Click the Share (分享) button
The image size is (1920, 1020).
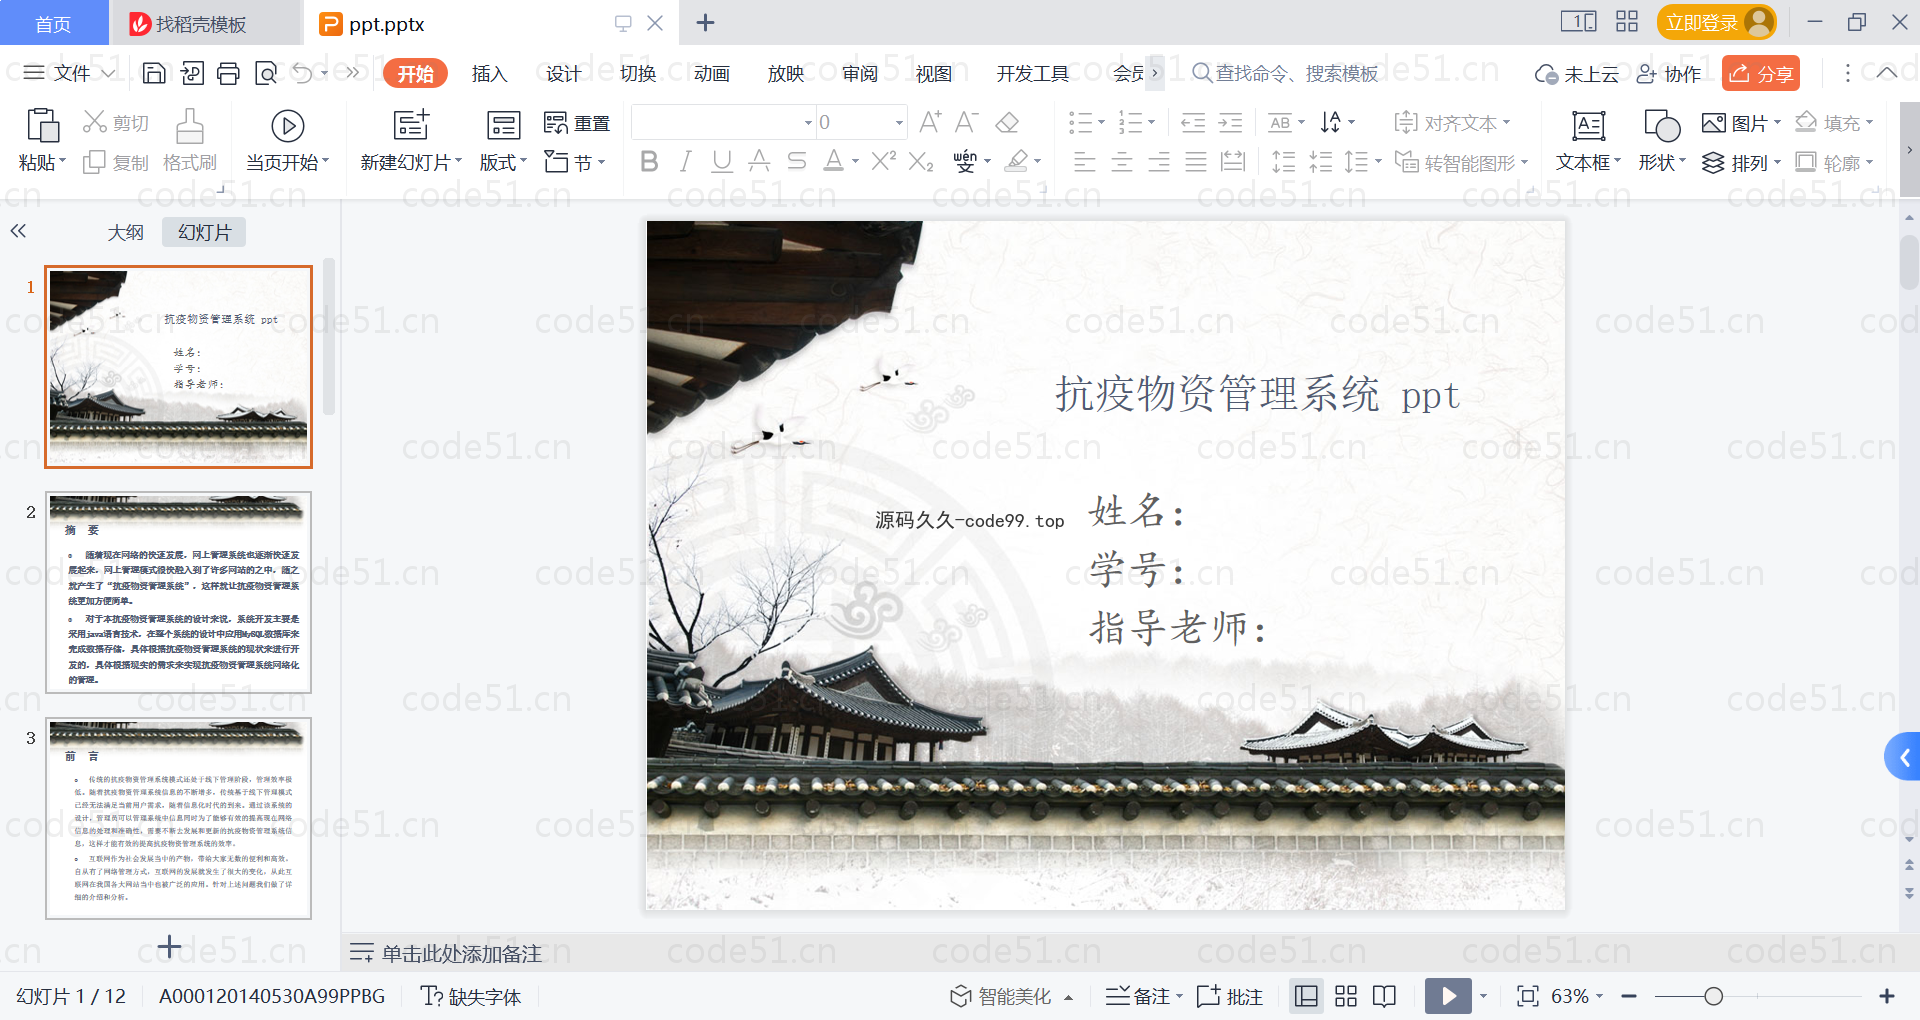pyautogui.click(x=1761, y=73)
